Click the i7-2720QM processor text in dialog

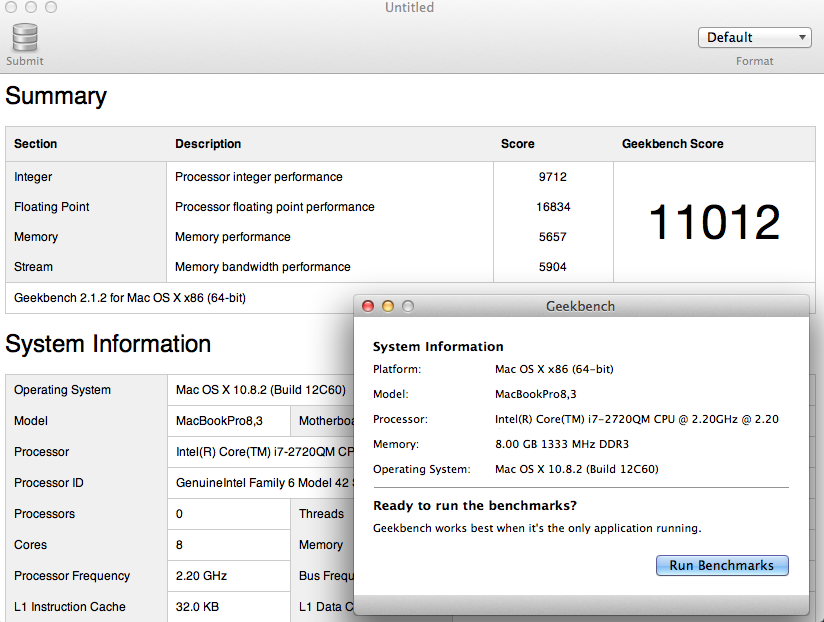click(x=637, y=419)
